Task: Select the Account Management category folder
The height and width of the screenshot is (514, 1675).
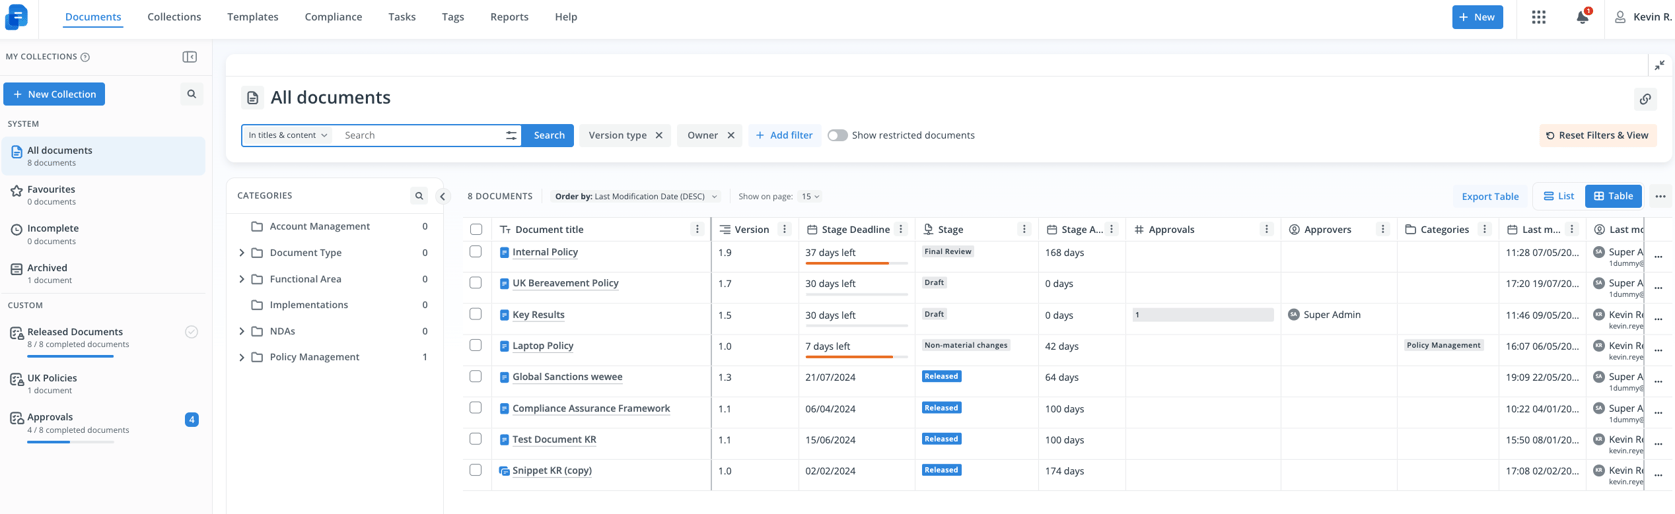Action: 319,227
